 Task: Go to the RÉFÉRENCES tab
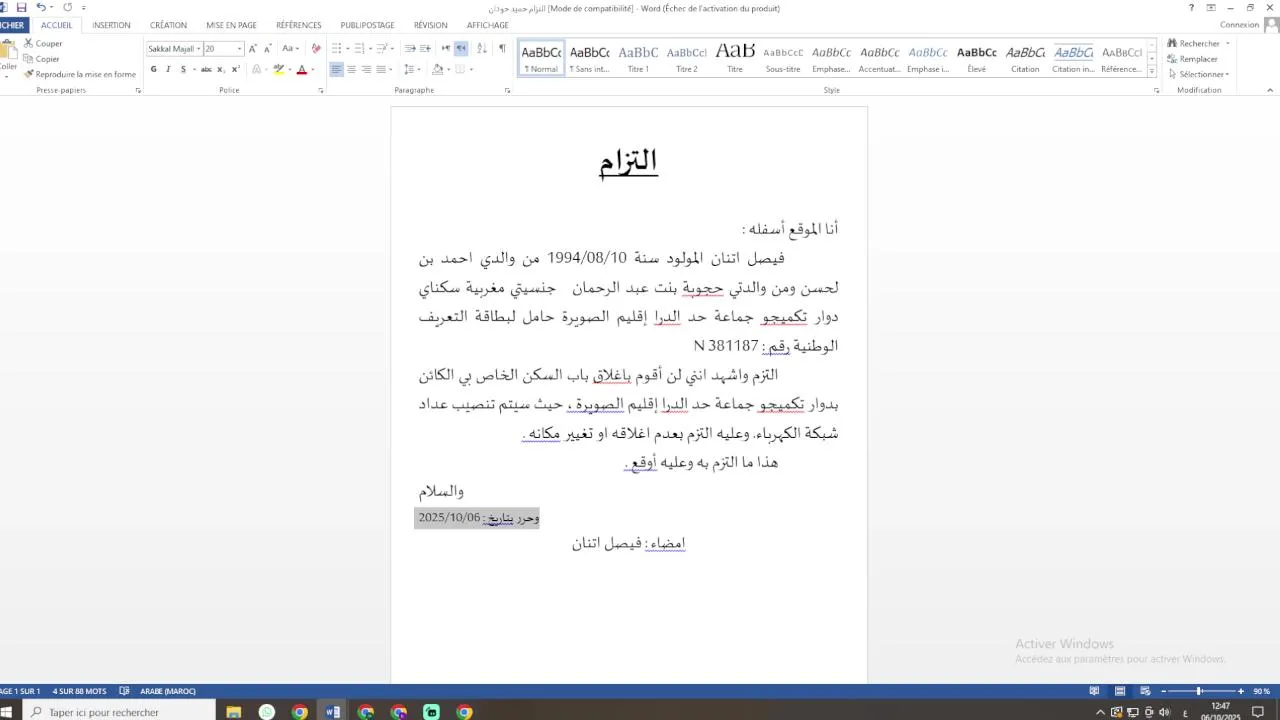299,25
